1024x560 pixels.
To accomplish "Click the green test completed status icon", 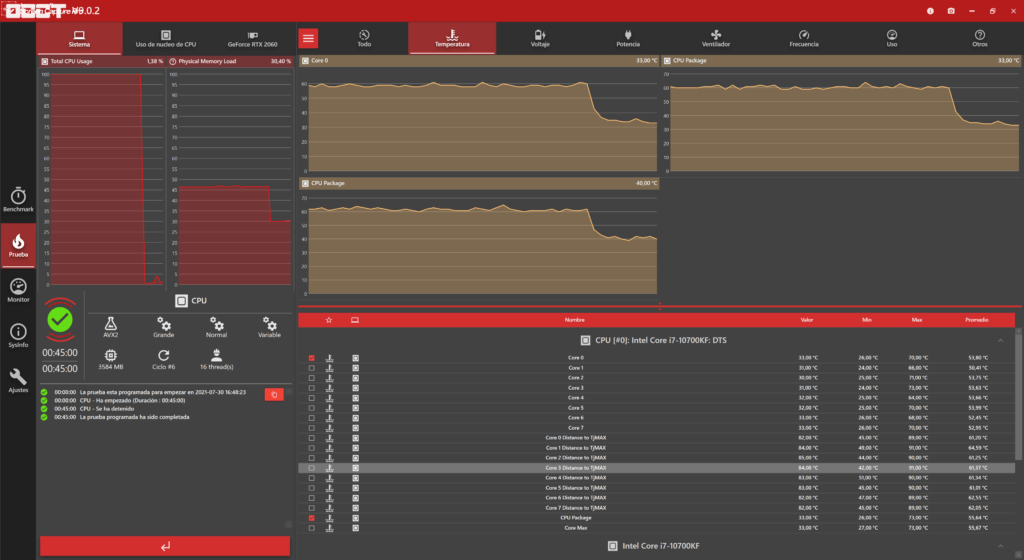I will point(60,320).
